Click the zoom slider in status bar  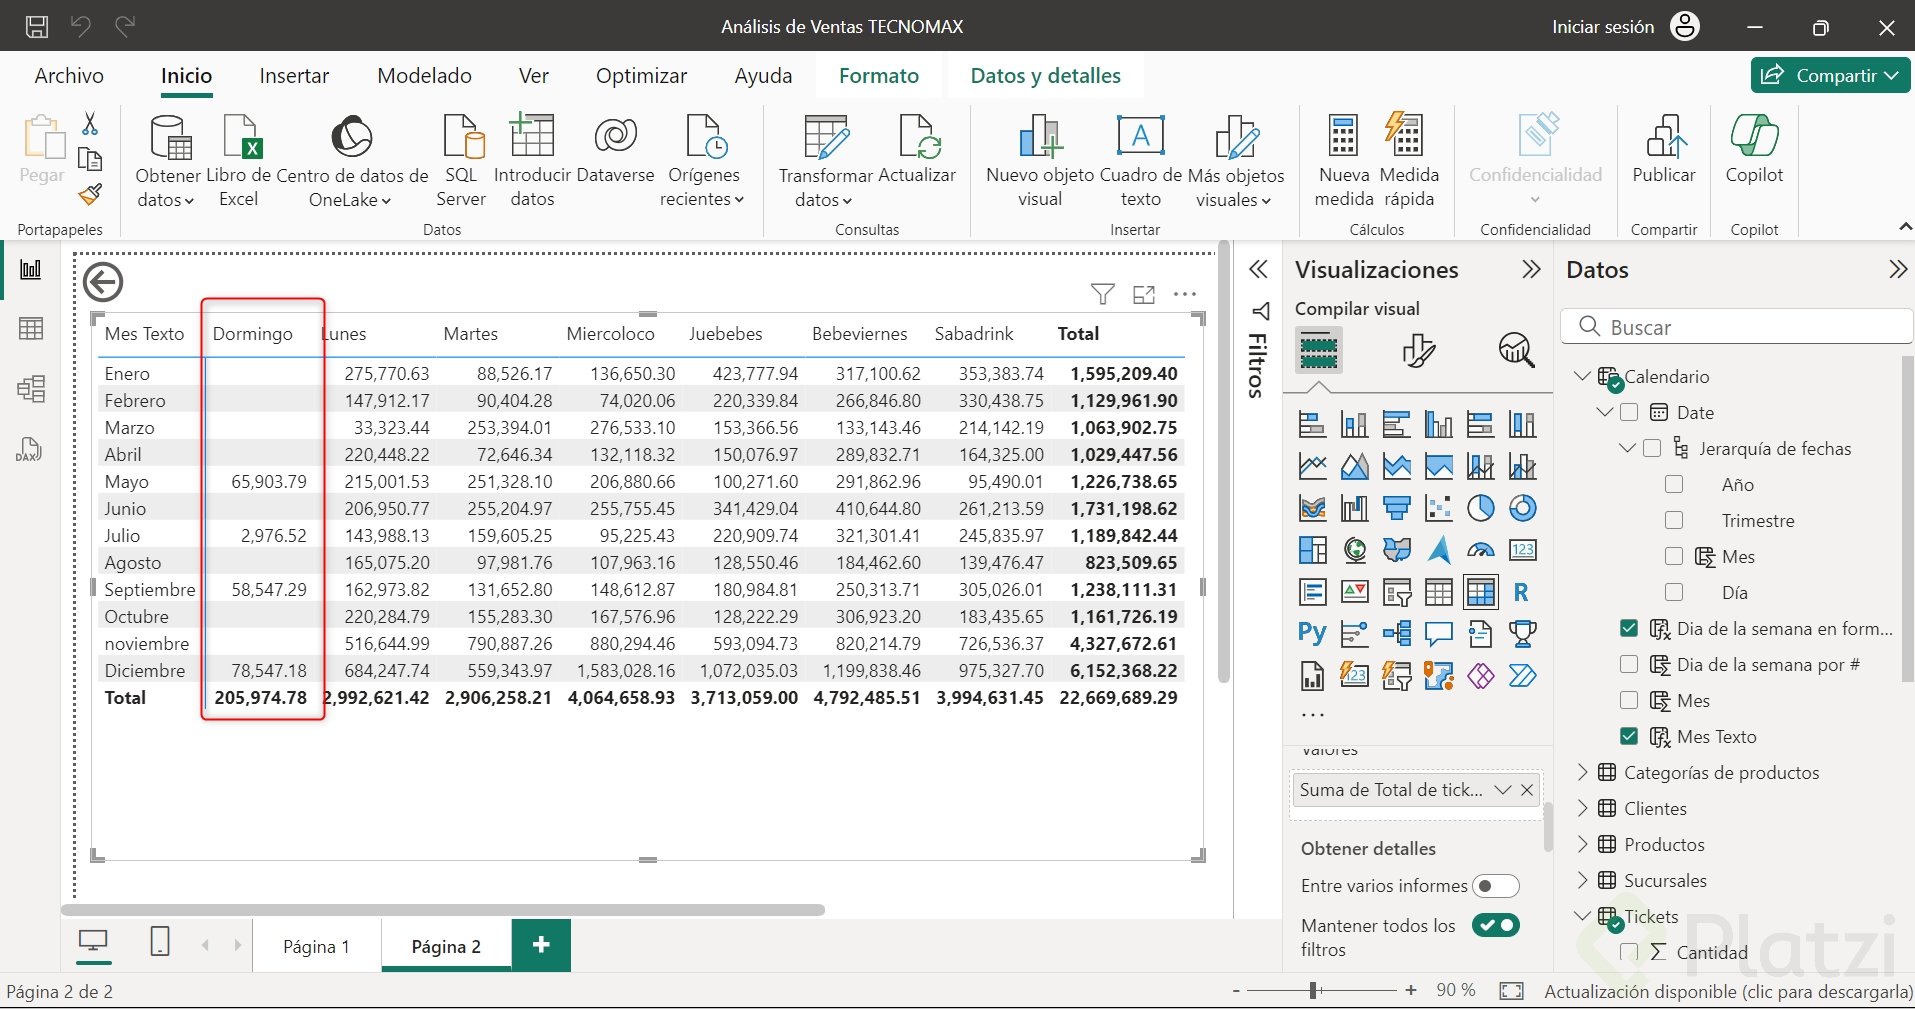[x=1314, y=991]
